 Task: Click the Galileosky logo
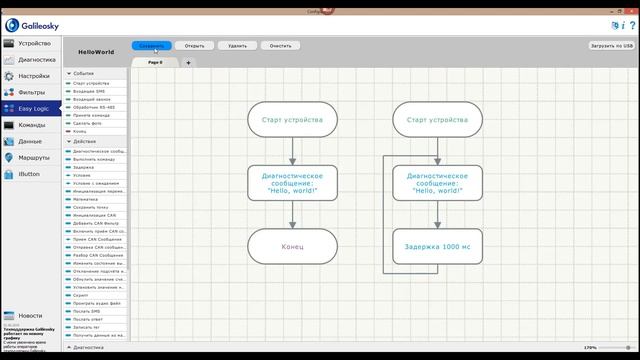[32, 25]
